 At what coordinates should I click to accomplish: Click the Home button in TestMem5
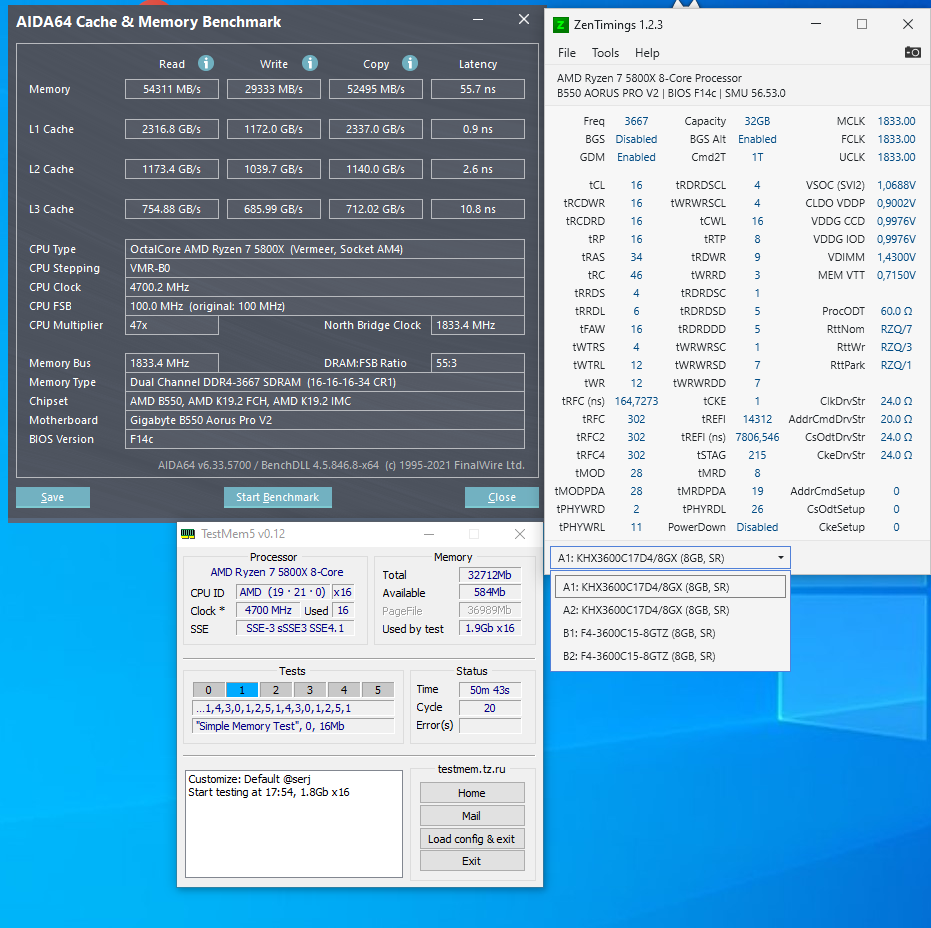click(x=471, y=793)
